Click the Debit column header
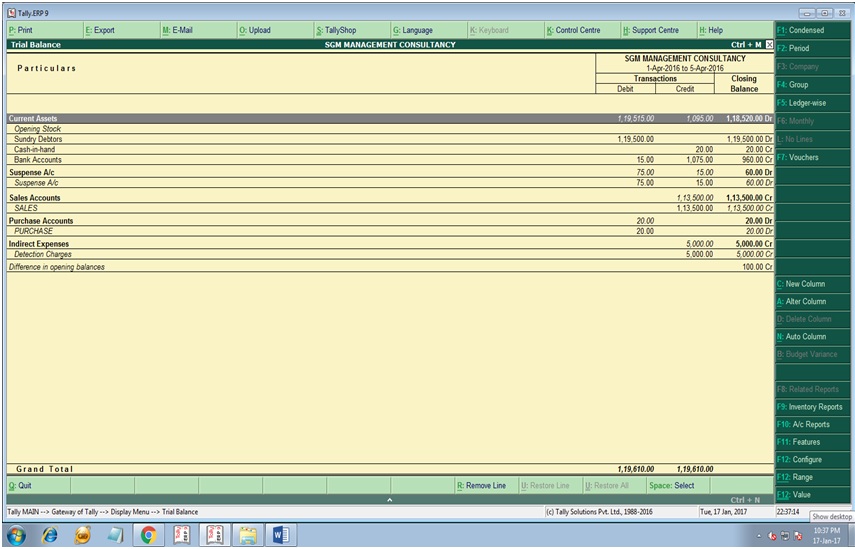The image size is (855, 549). pyautogui.click(x=625, y=89)
